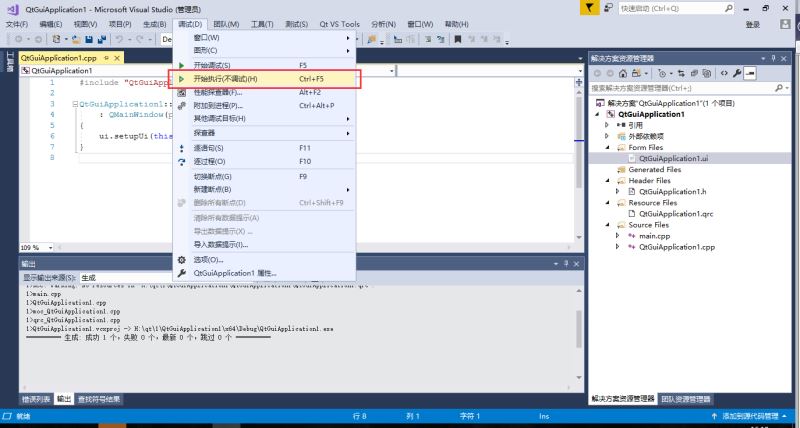Collapse the QtGuiApplication1 project node
800x428 pixels.
click(x=597, y=114)
